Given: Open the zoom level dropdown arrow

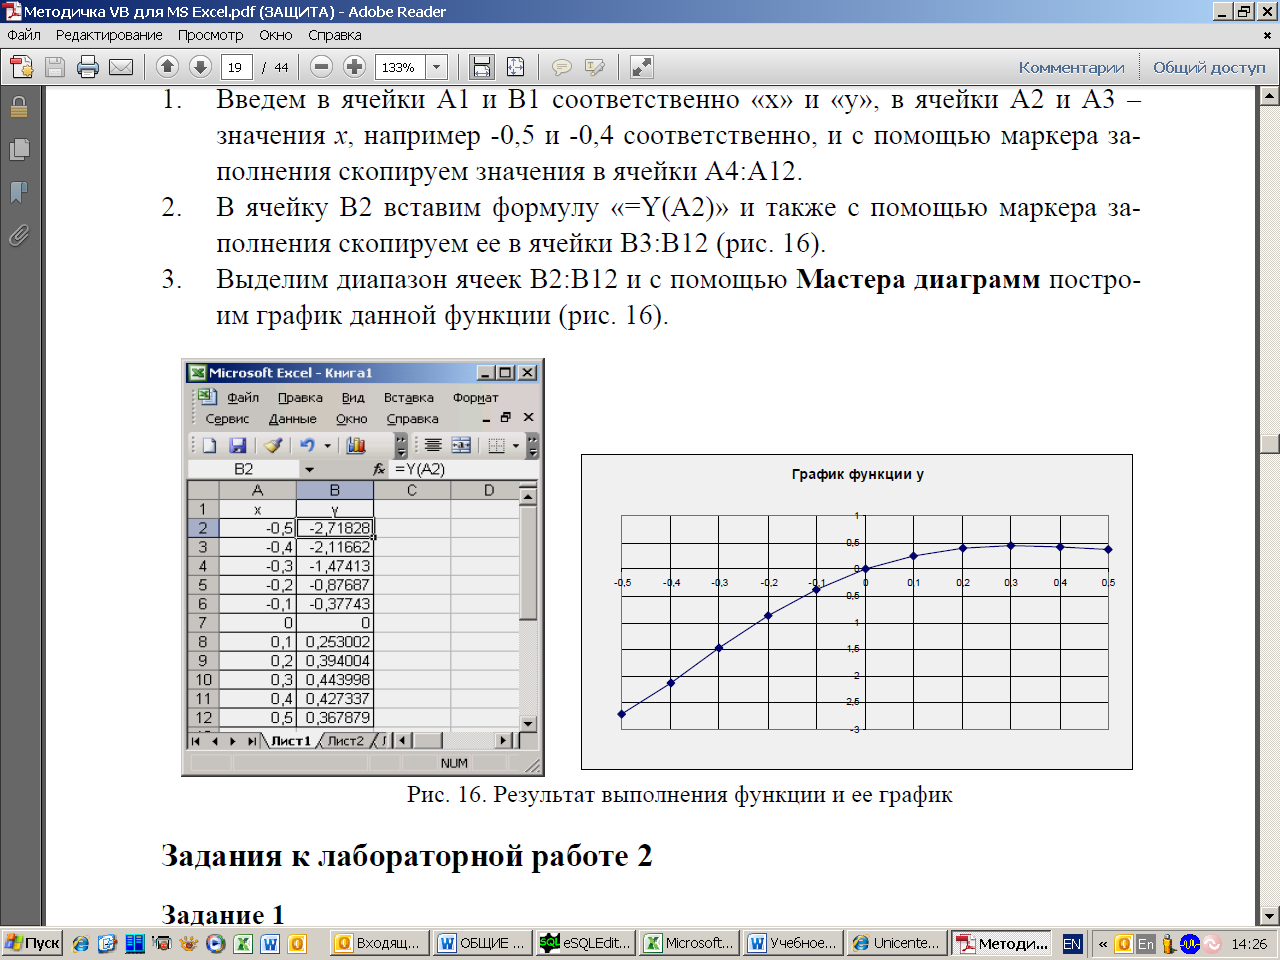Looking at the screenshot, I should [436, 67].
